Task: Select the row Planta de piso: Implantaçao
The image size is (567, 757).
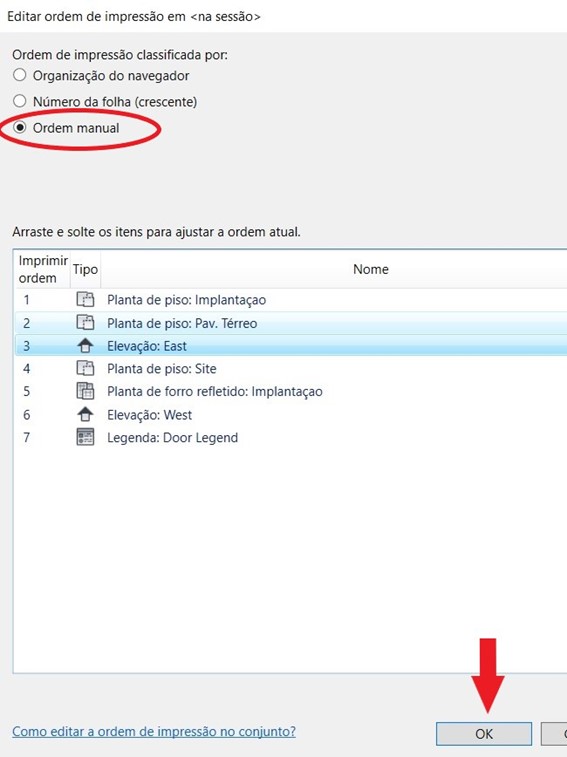Action: click(291, 300)
